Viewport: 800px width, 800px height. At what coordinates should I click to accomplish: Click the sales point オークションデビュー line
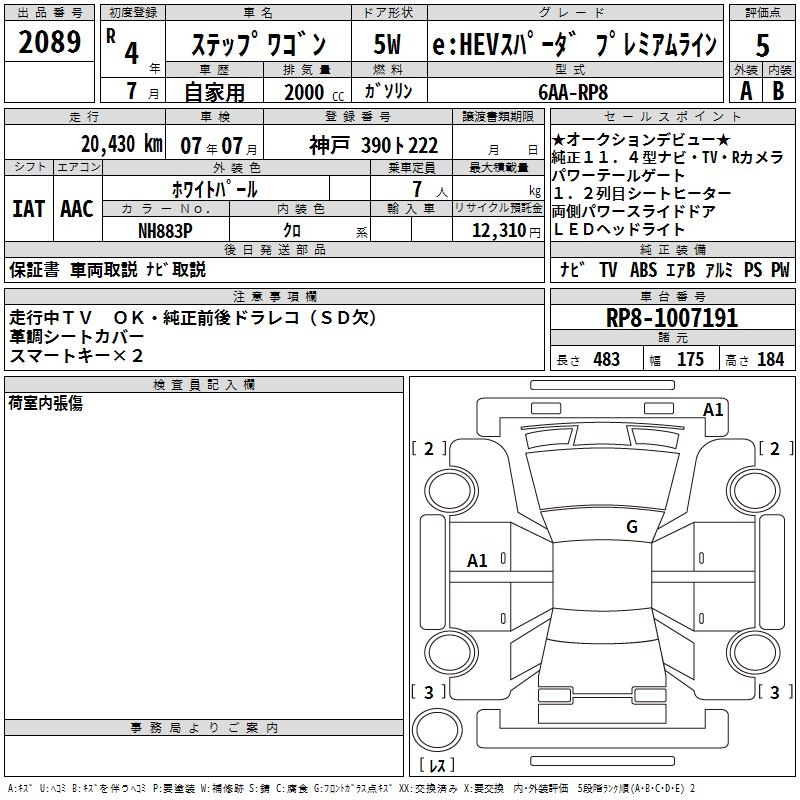point(641,139)
